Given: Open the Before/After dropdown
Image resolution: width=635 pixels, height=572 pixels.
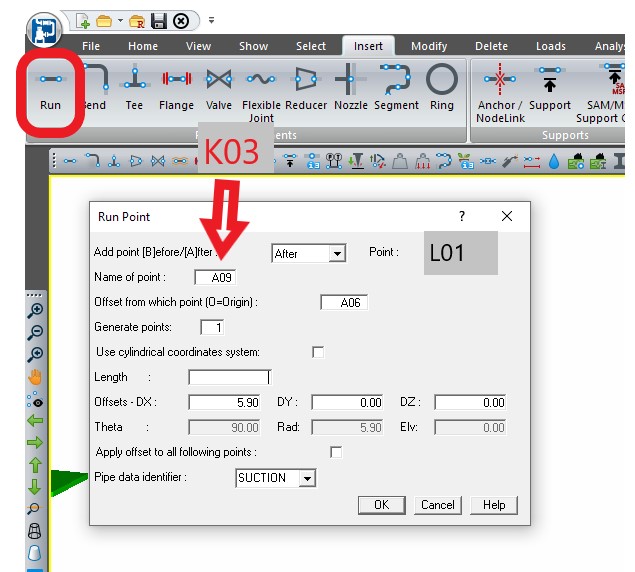Looking at the screenshot, I should click(337, 254).
